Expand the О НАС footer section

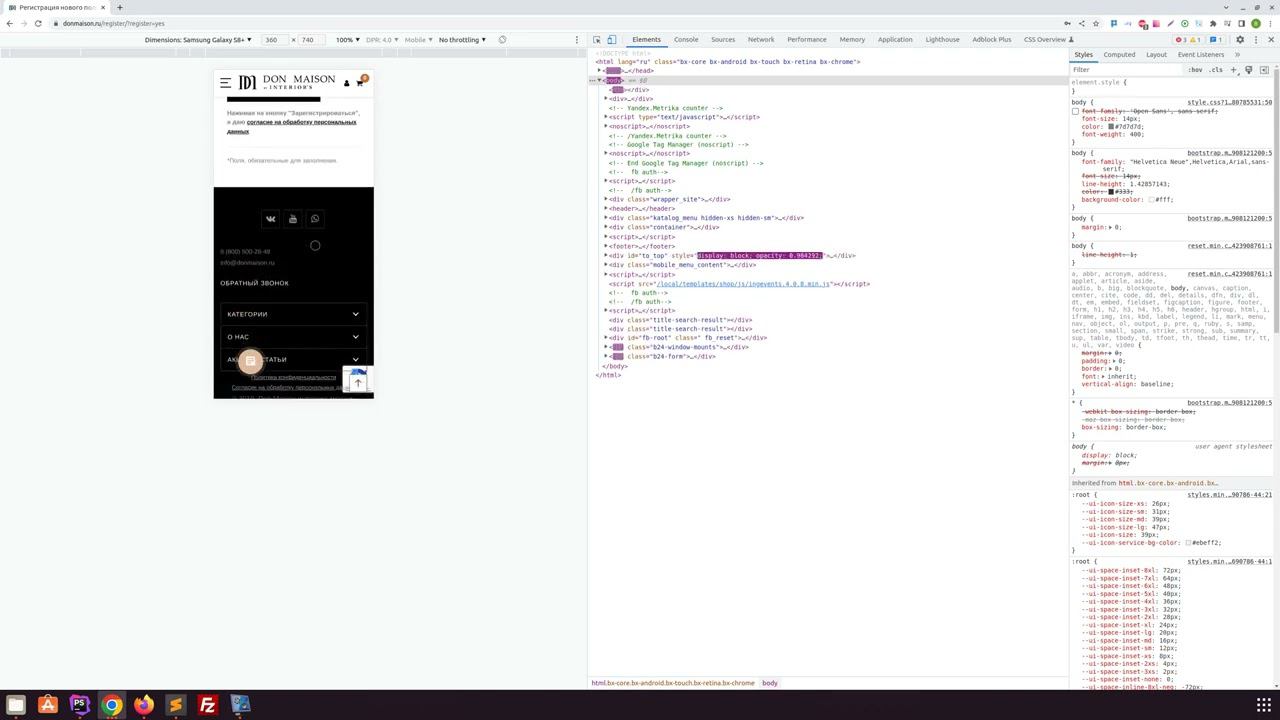tap(292, 337)
